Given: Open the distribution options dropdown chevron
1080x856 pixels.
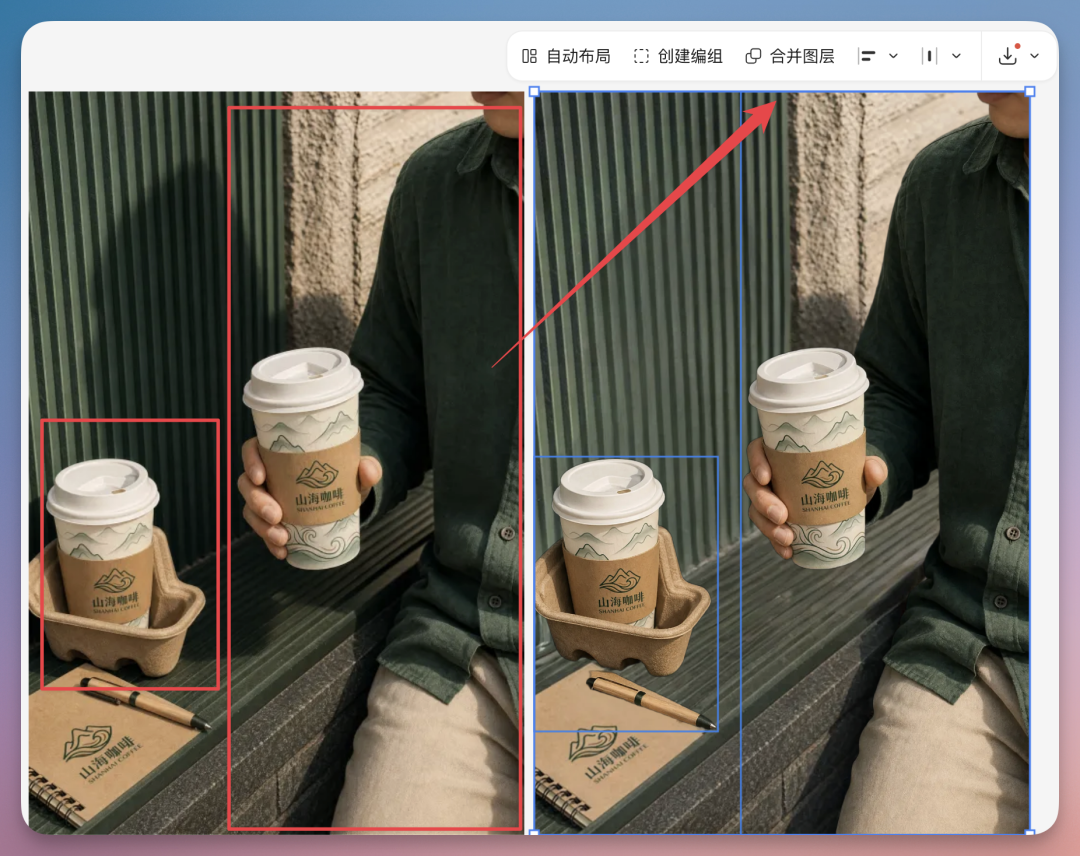Looking at the screenshot, I should (x=958, y=56).
